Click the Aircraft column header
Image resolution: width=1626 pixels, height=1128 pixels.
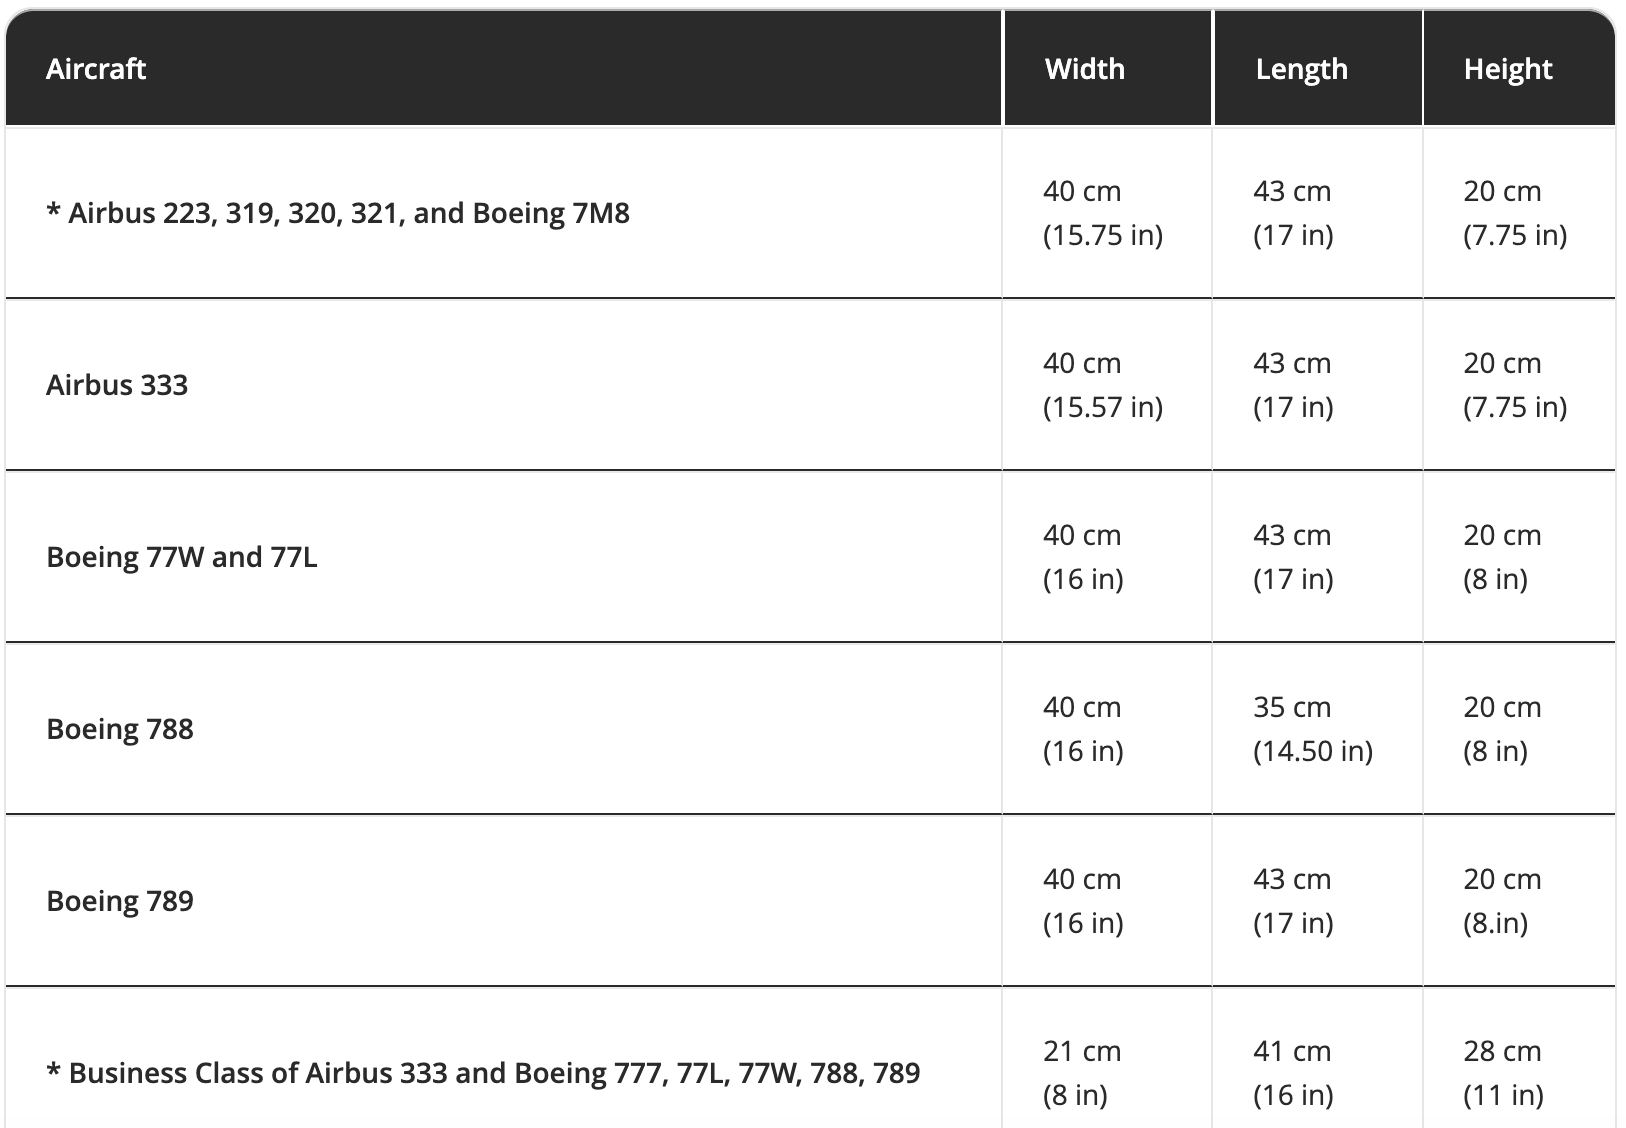click(x=96, y=69)
